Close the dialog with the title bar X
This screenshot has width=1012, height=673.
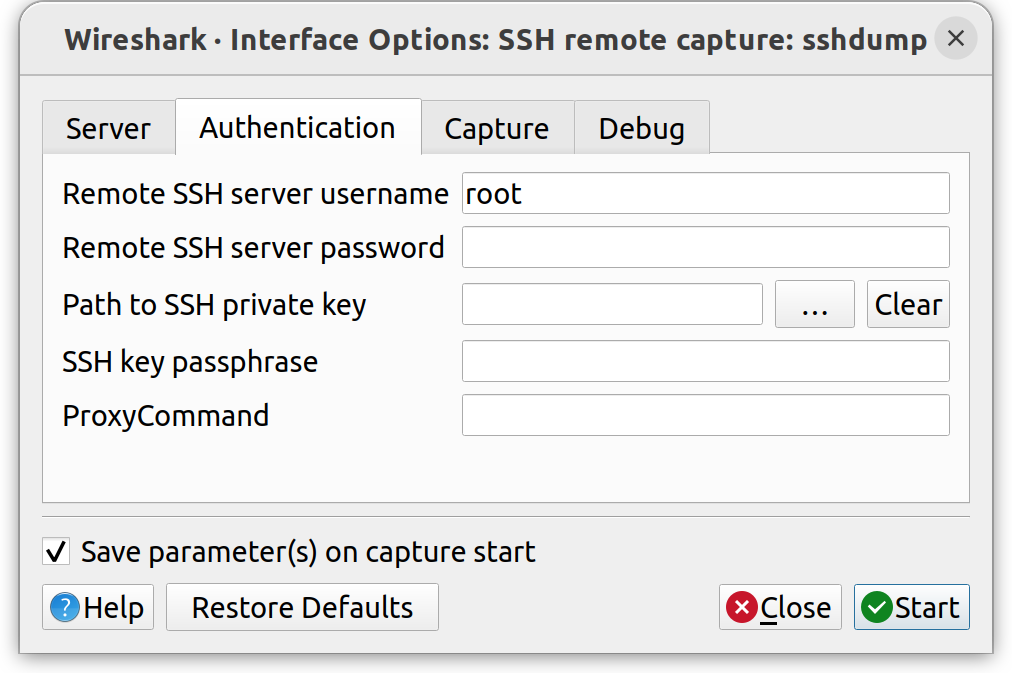[955, 39]
